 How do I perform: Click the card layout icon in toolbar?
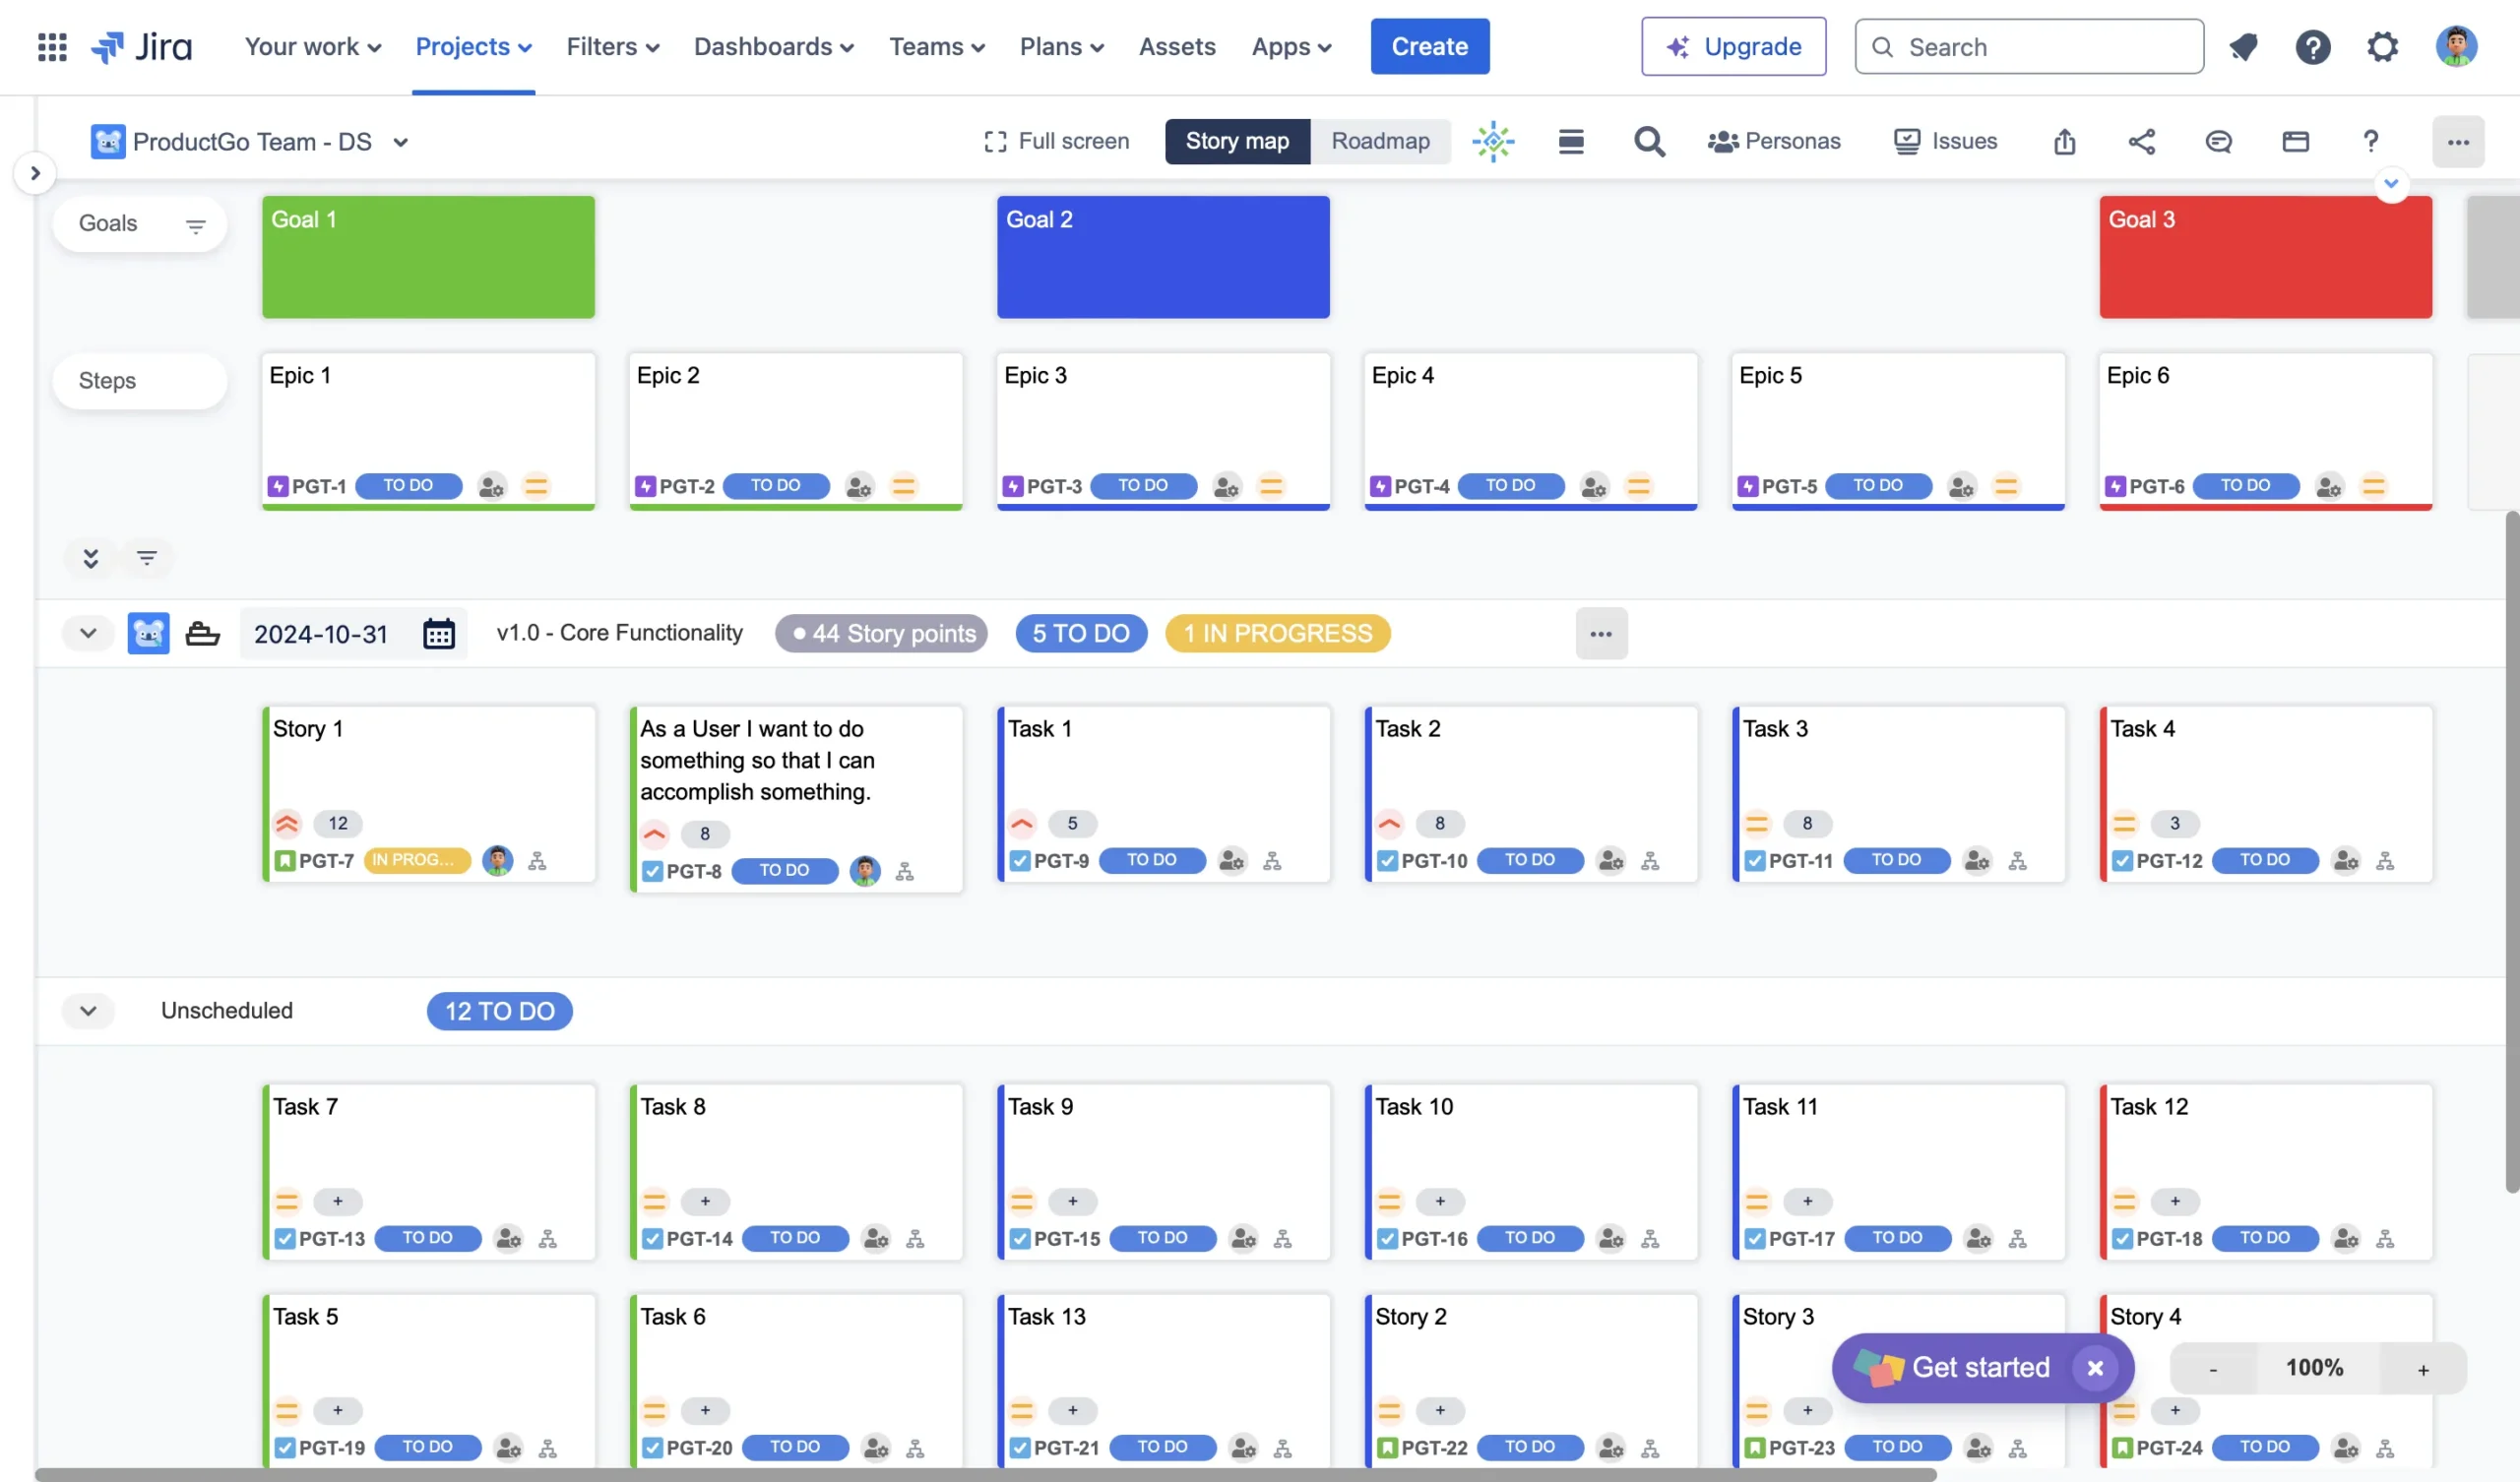(2295, 142)
